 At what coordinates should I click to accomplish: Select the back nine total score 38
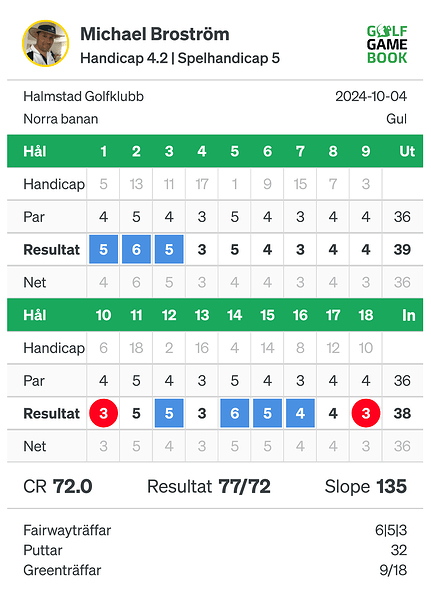tap(402, 413)
